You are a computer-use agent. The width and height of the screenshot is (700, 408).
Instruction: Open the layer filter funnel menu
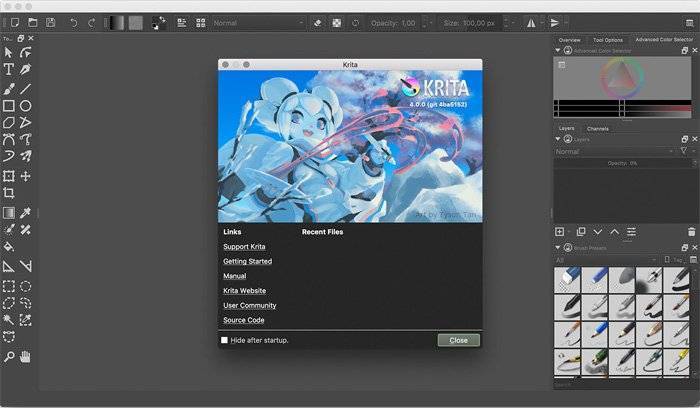tap(683, 152)
